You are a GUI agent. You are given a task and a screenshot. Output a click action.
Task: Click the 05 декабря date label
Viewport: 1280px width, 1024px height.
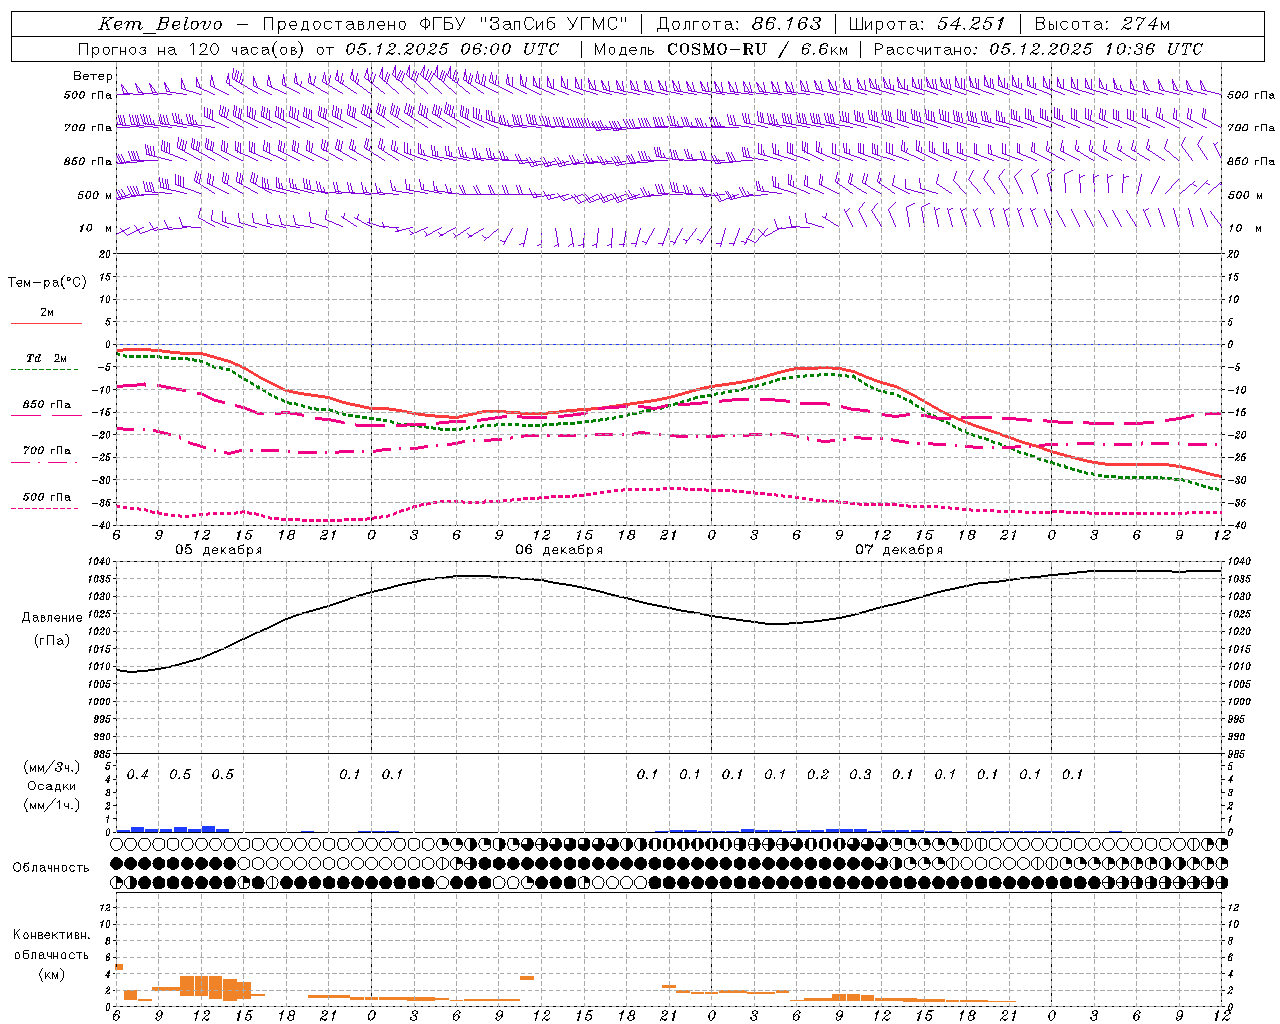pos(219,550)
